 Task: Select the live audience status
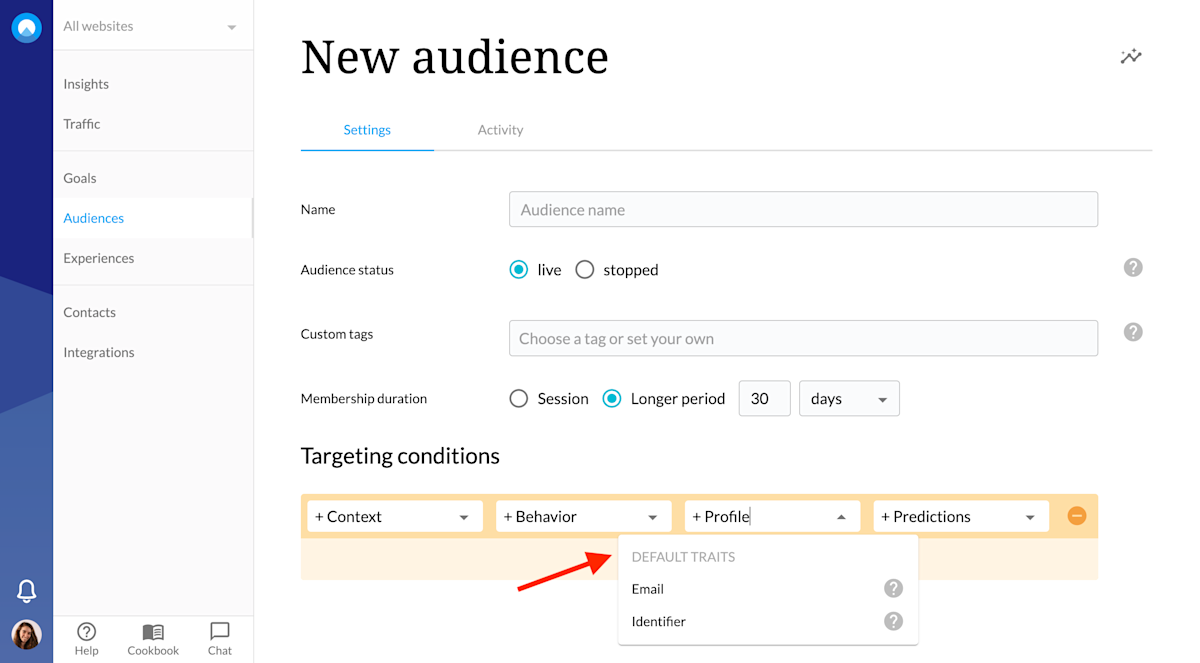[x=518, y=270]
